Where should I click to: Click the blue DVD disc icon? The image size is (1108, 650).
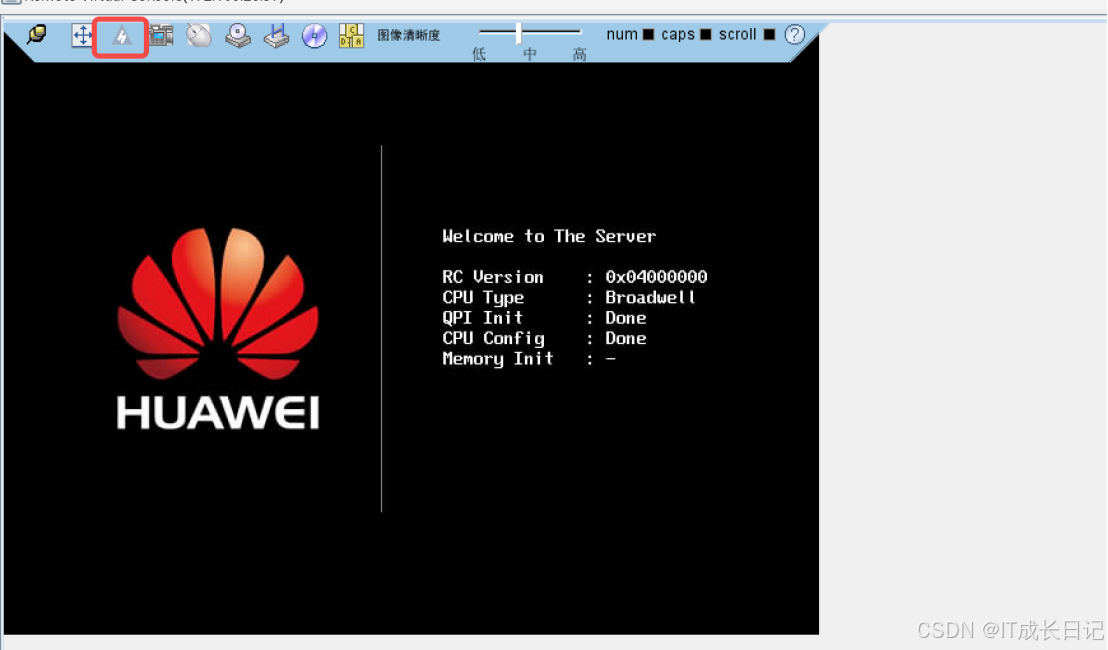point(314,35)
